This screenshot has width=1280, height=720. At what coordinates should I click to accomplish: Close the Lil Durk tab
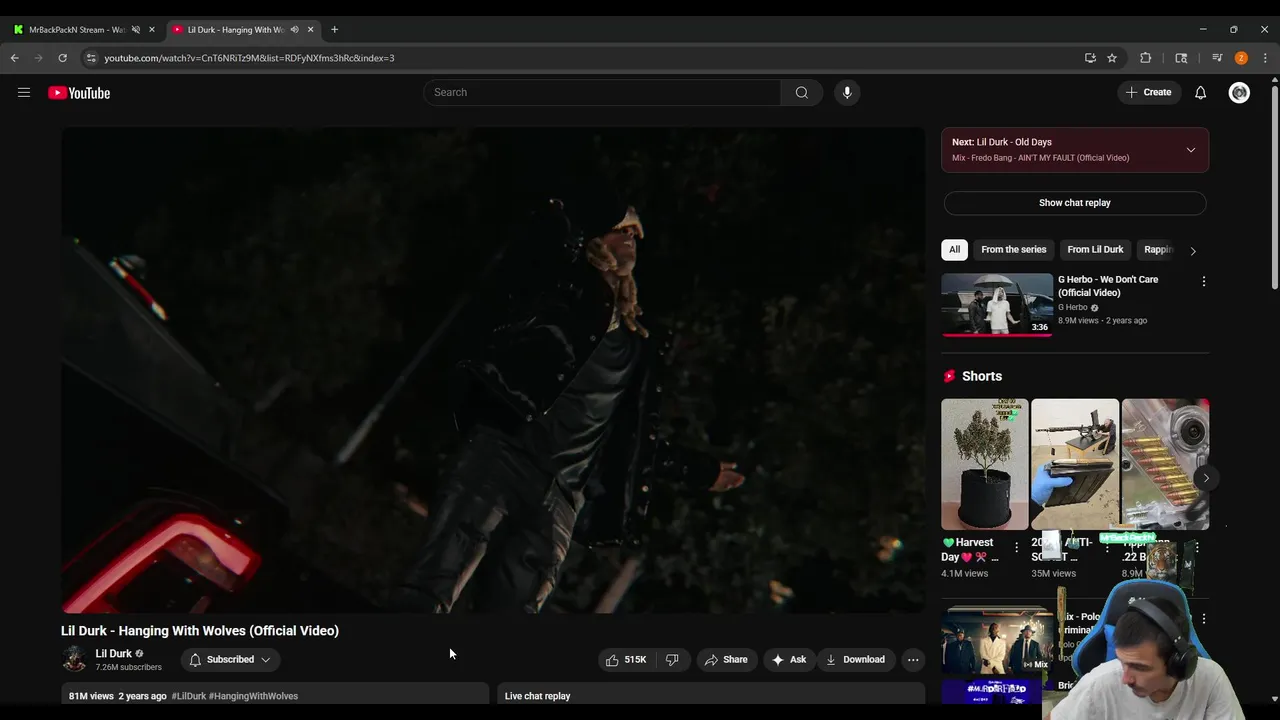point(310,29)
